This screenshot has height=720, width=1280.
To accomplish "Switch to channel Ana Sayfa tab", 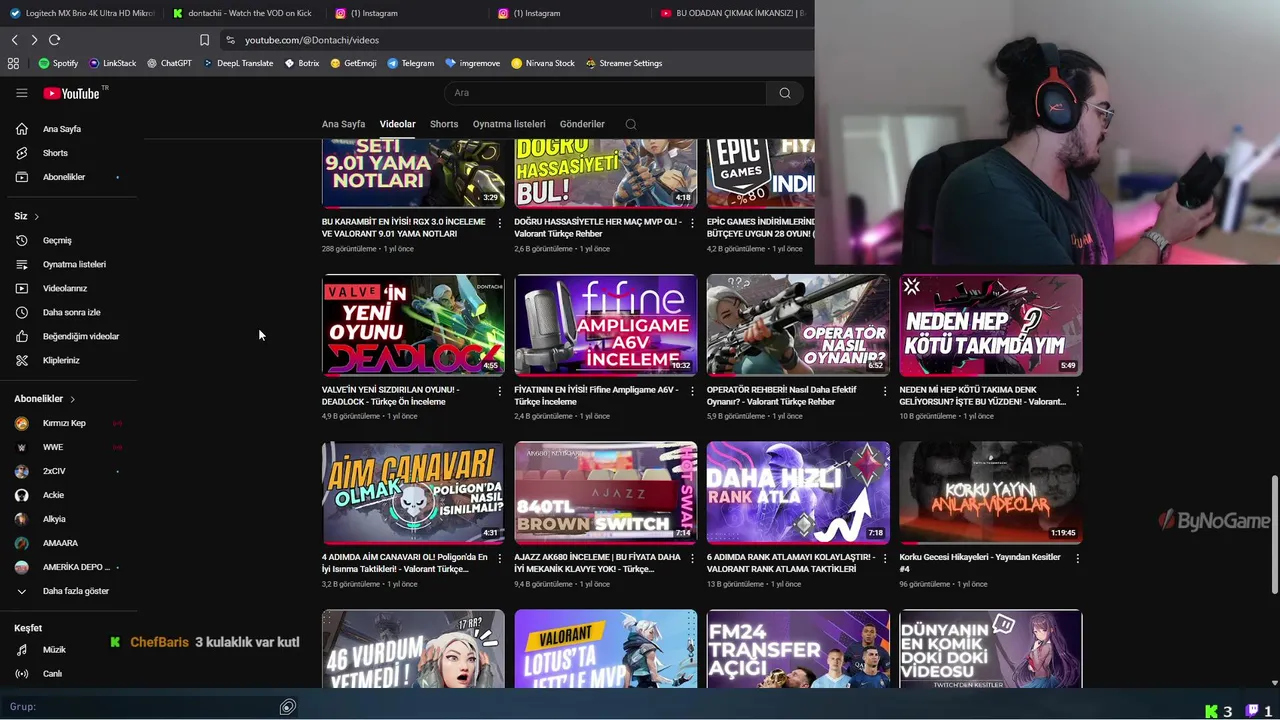I will (x=343, y=124).
